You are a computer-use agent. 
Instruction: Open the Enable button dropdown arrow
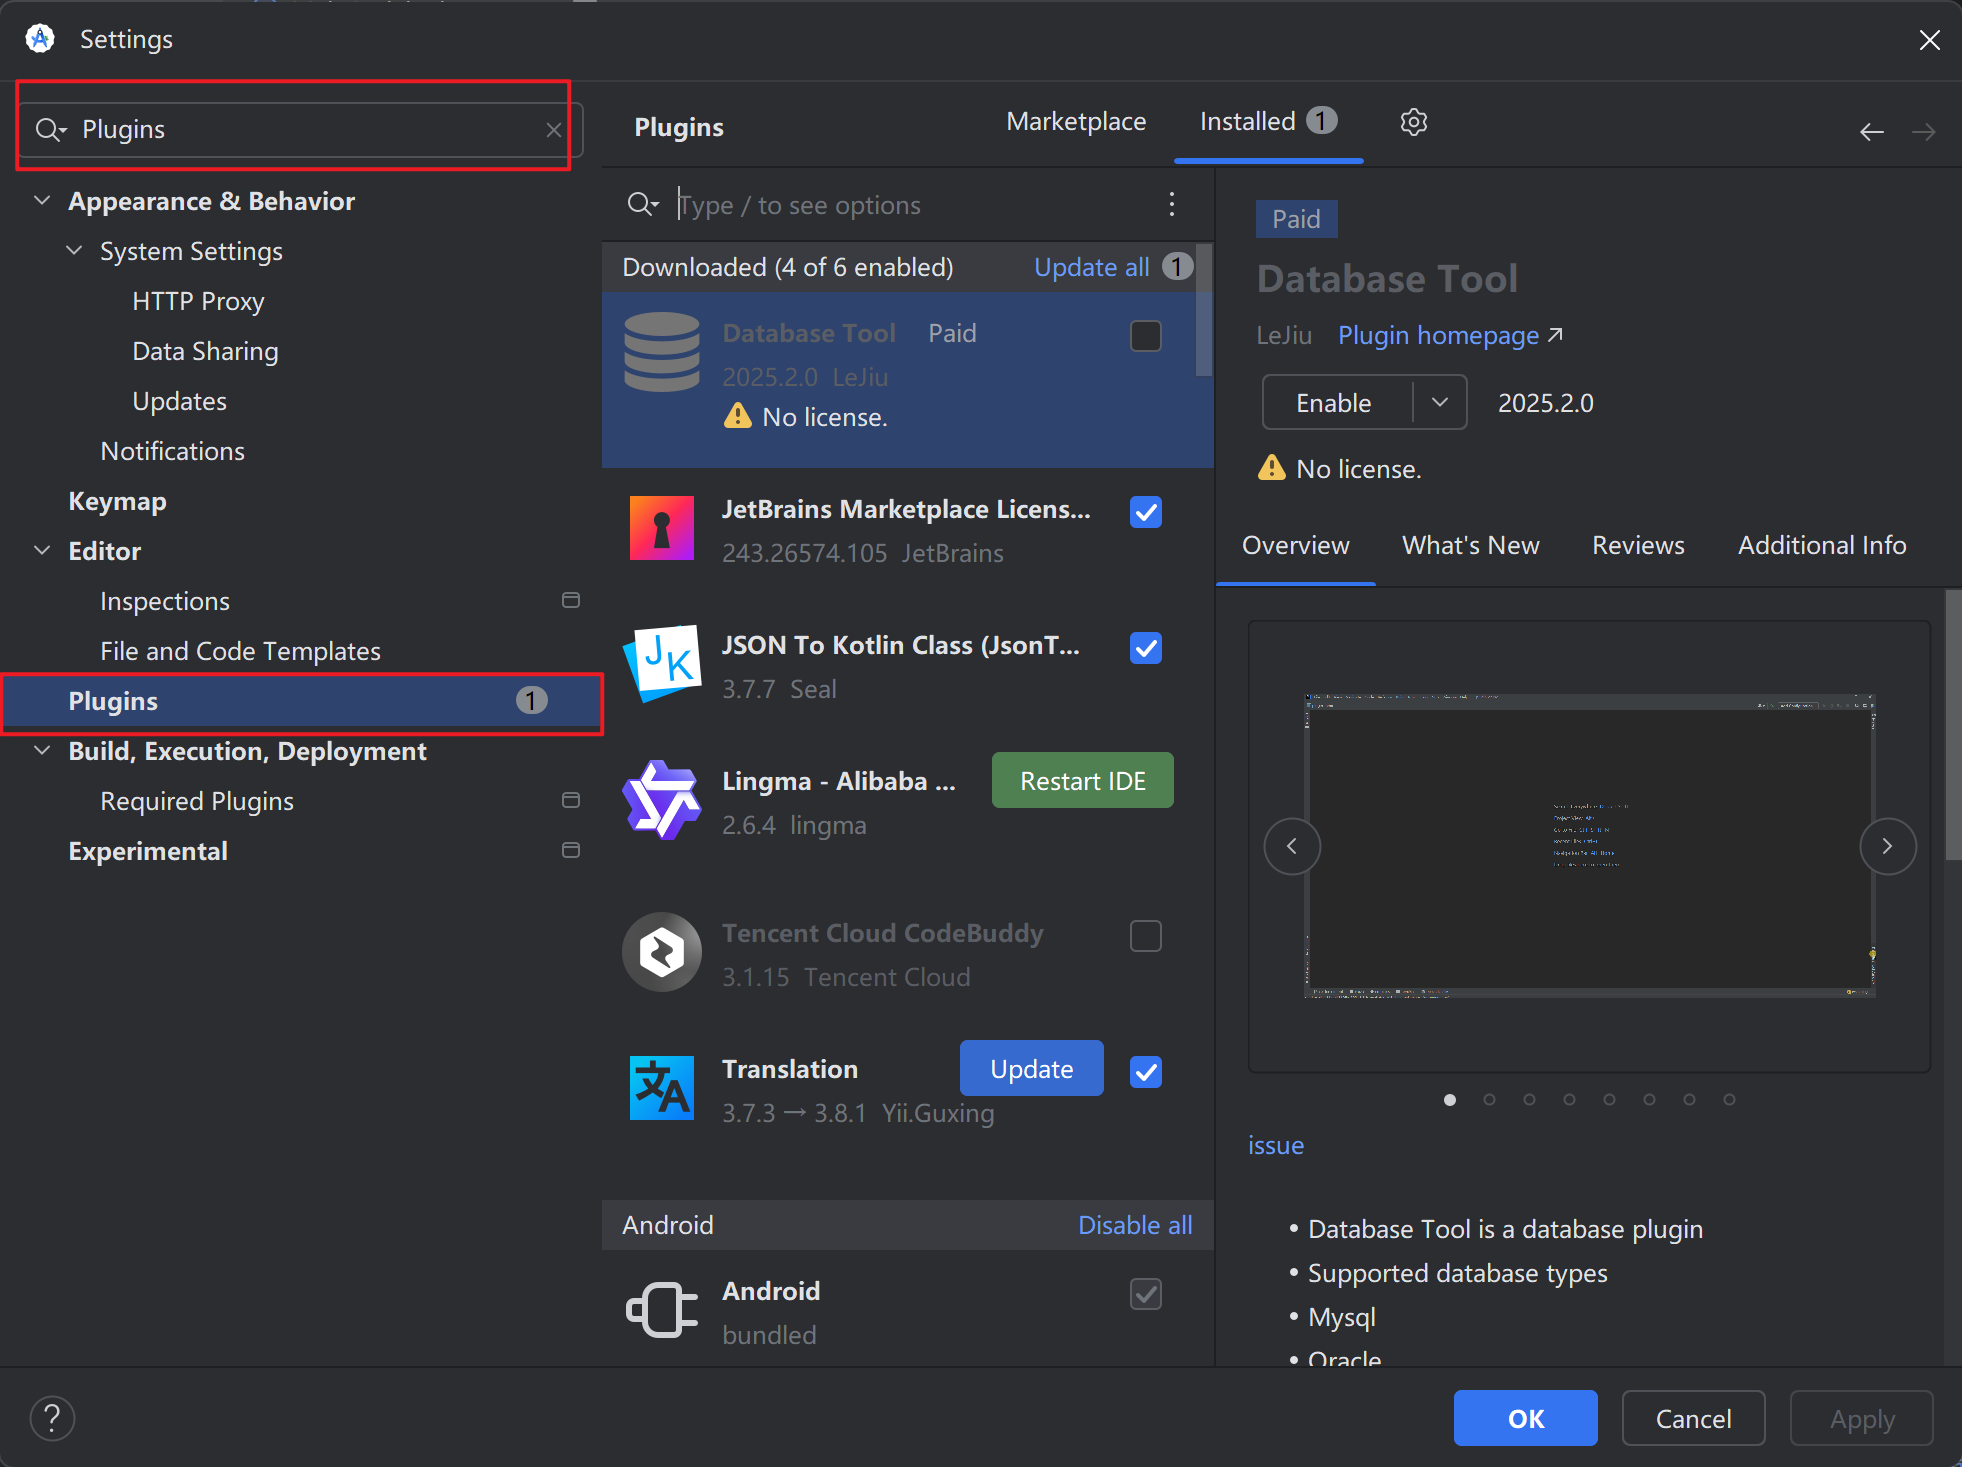[1439, 402]
